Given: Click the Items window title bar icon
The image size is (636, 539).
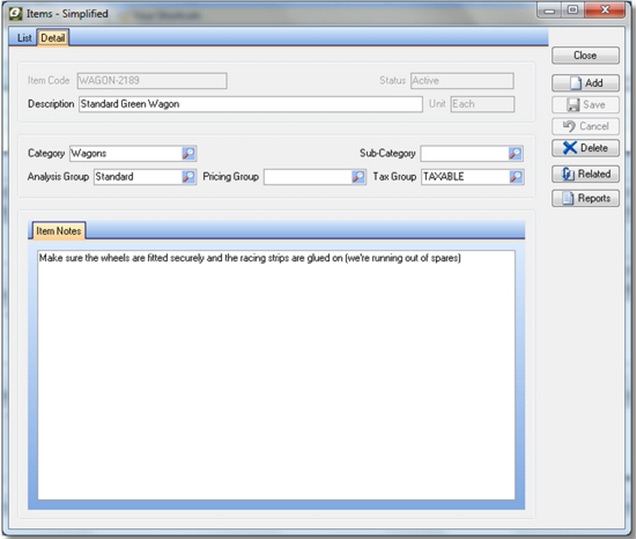Looking at the screenshot, I should (x=14, y=14).
